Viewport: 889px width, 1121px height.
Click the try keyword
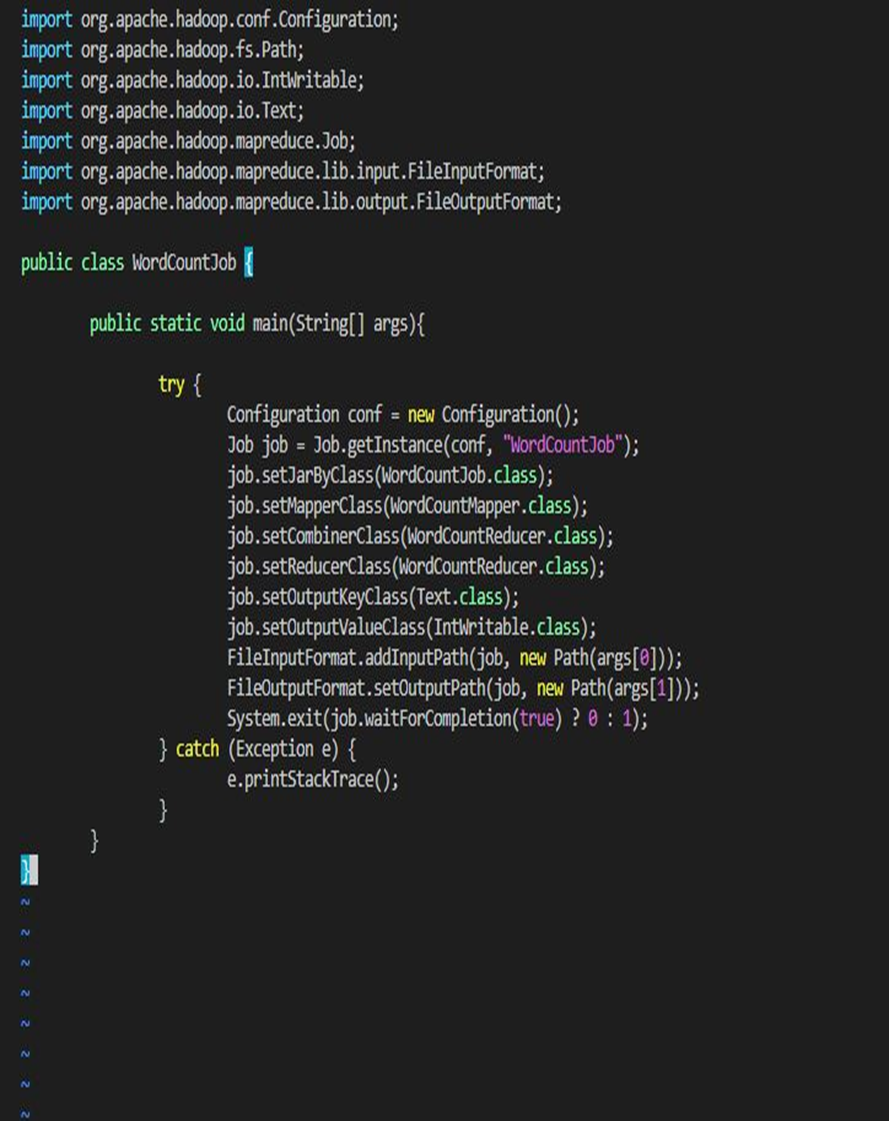click(172, 385)
